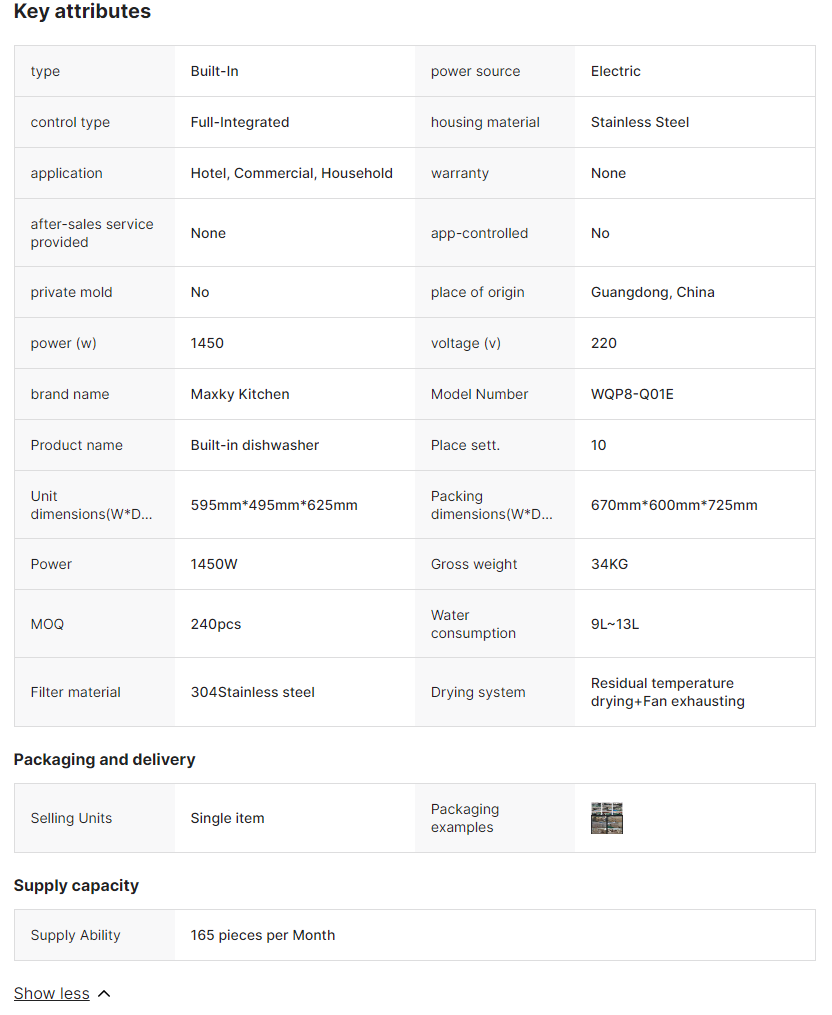Select the Single item selling units value
Viewport: 832px width, 1015px height.
[228, 818]
